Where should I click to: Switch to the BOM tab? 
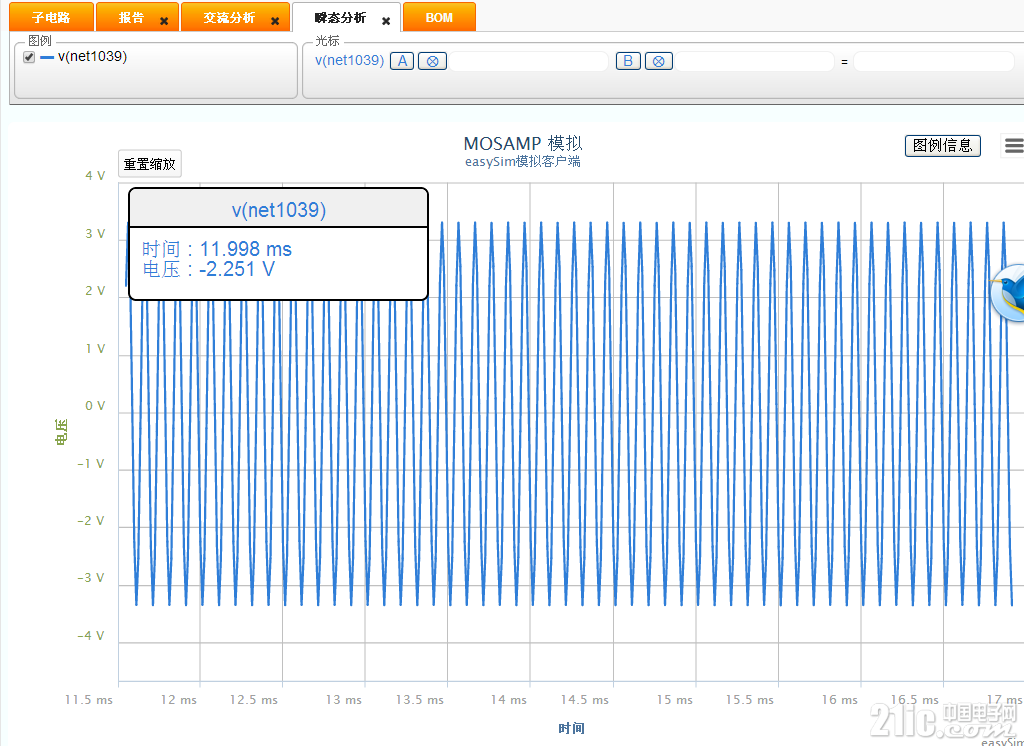439,18
